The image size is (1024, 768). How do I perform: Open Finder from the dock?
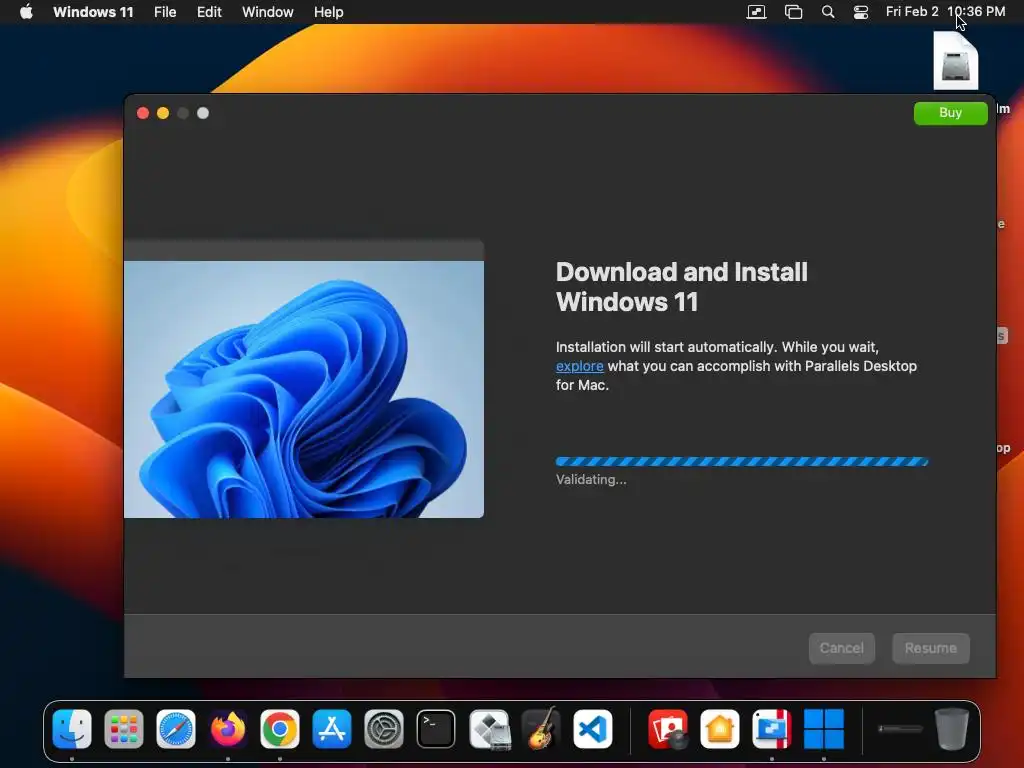coord(72,729)
